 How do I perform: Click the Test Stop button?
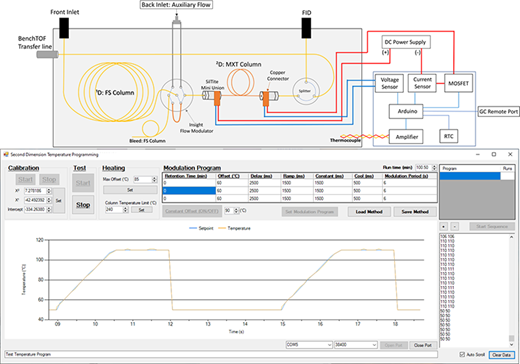coord(83,205)
